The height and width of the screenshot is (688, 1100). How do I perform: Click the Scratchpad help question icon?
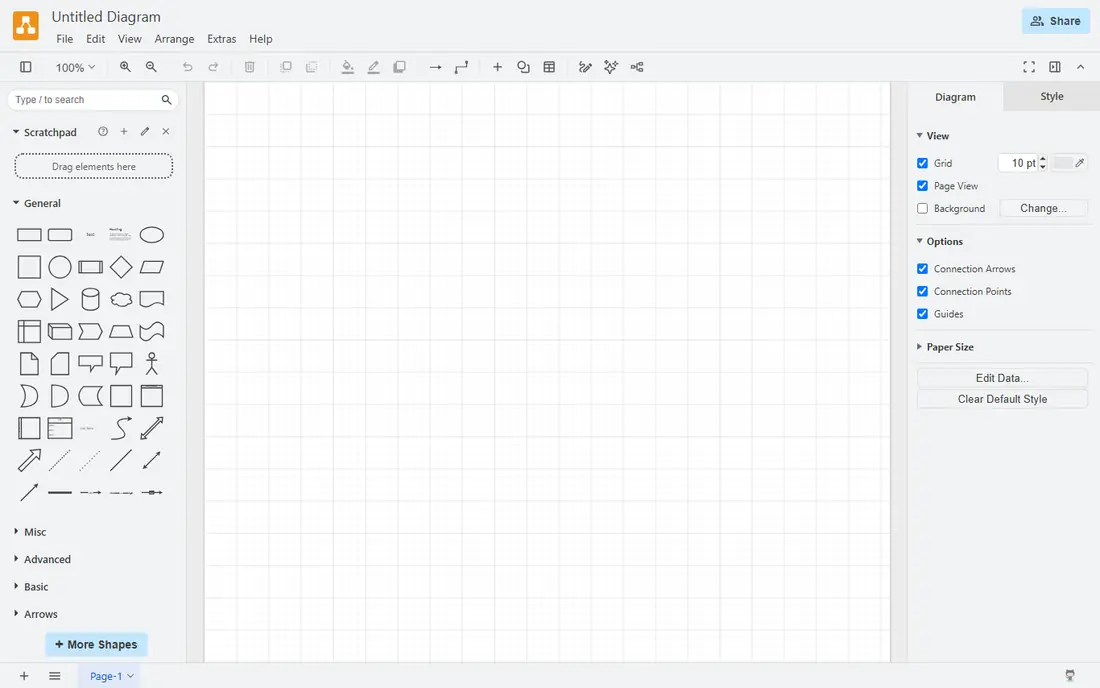tap(103, 132)
